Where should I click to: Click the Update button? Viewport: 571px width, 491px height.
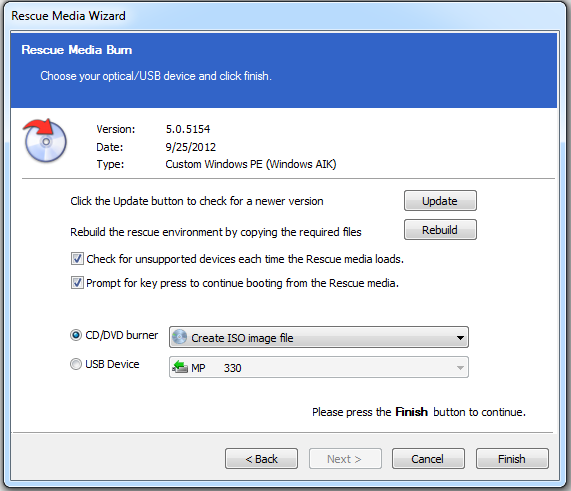[440, 201]
